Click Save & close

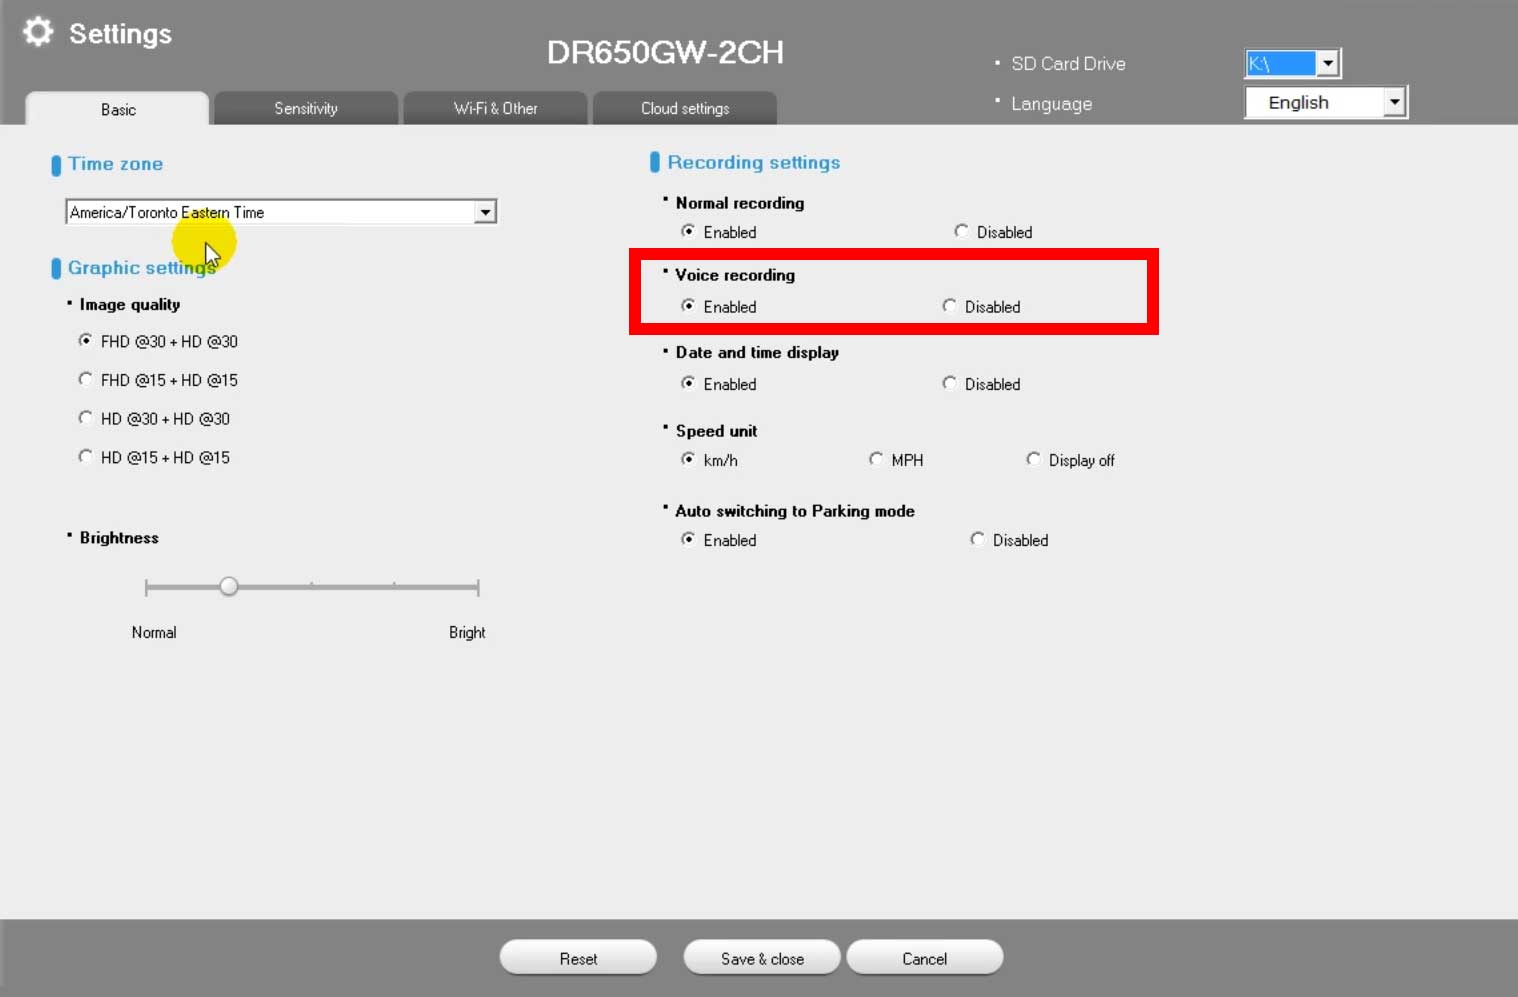click(x=762, y=958)
